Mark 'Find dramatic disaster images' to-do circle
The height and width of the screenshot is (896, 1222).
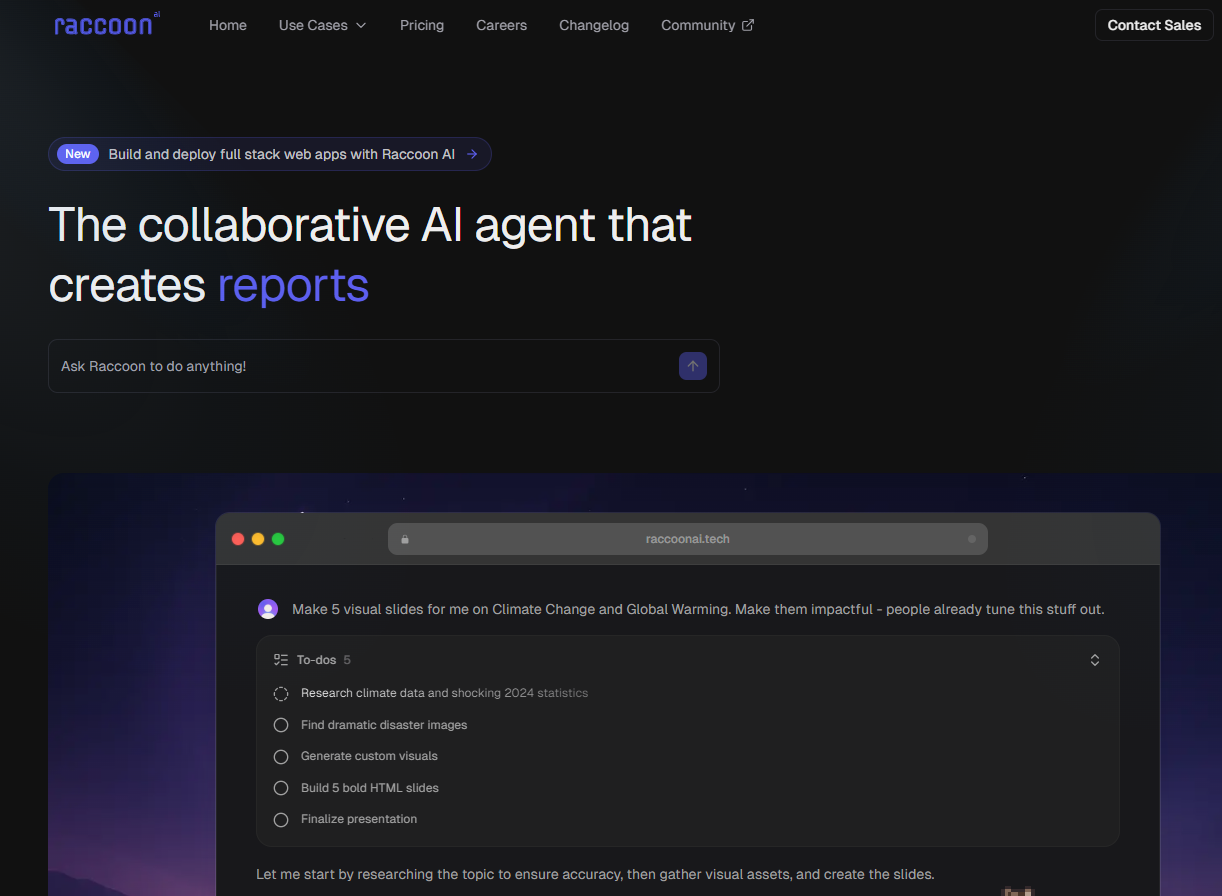click(x=281, y=725)
